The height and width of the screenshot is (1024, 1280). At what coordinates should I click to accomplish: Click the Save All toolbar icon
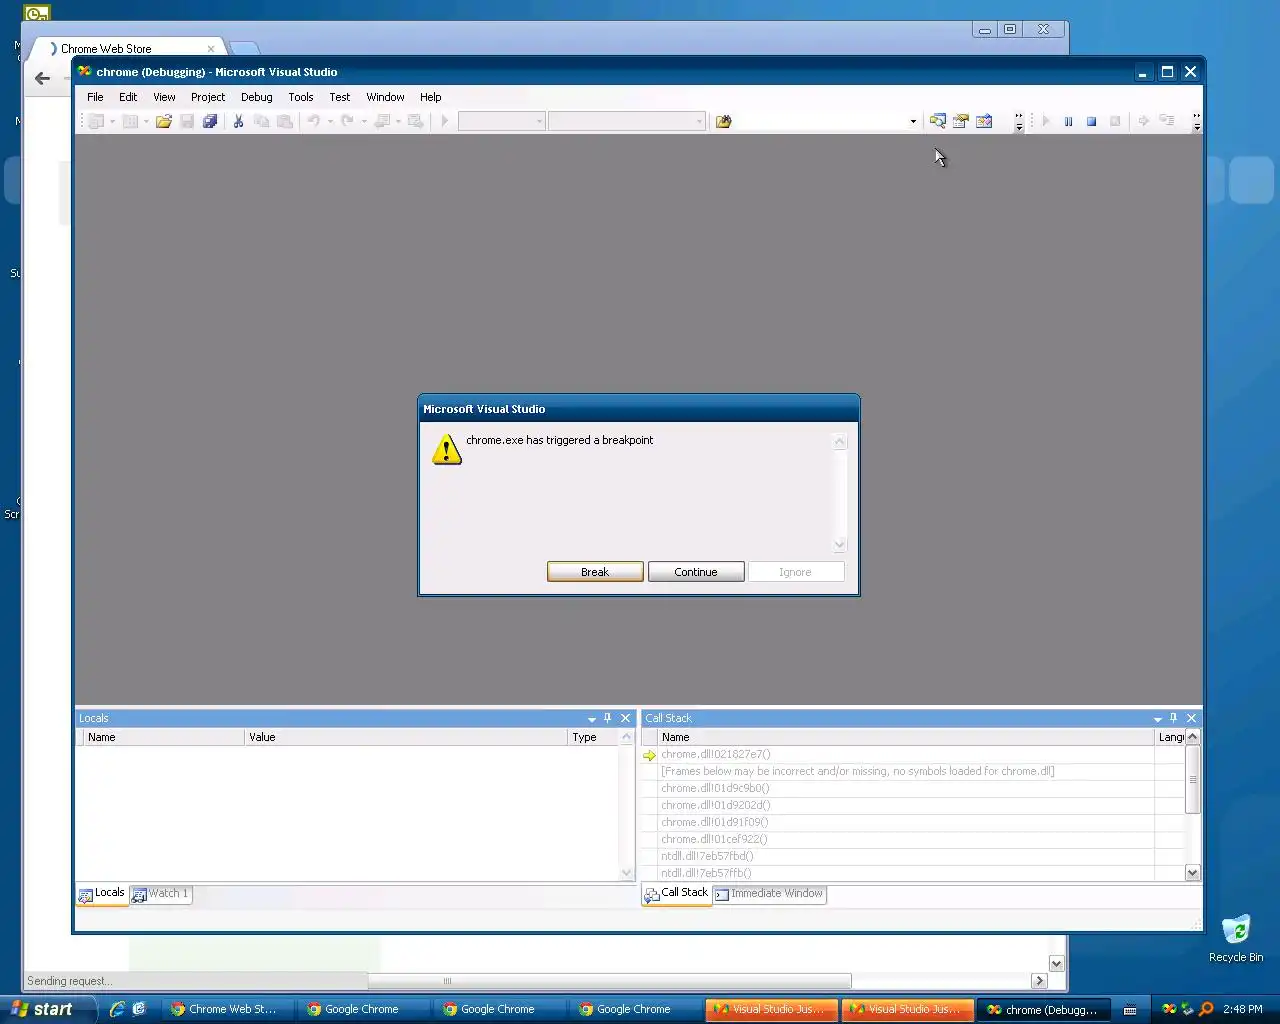(210, 121)
